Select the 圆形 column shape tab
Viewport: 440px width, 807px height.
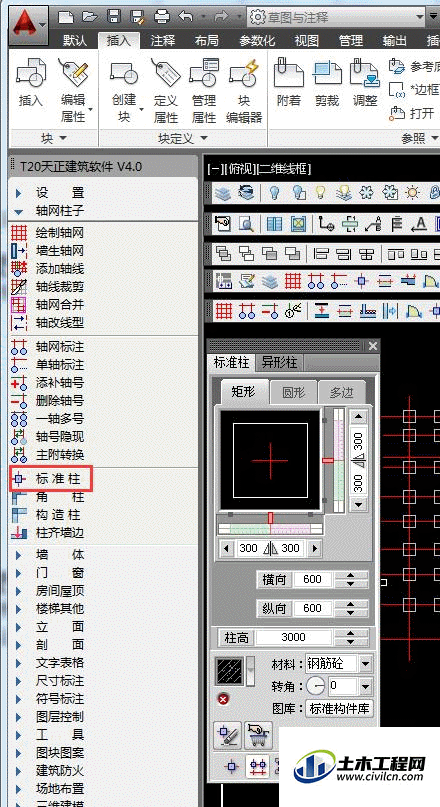coord(294,393)
